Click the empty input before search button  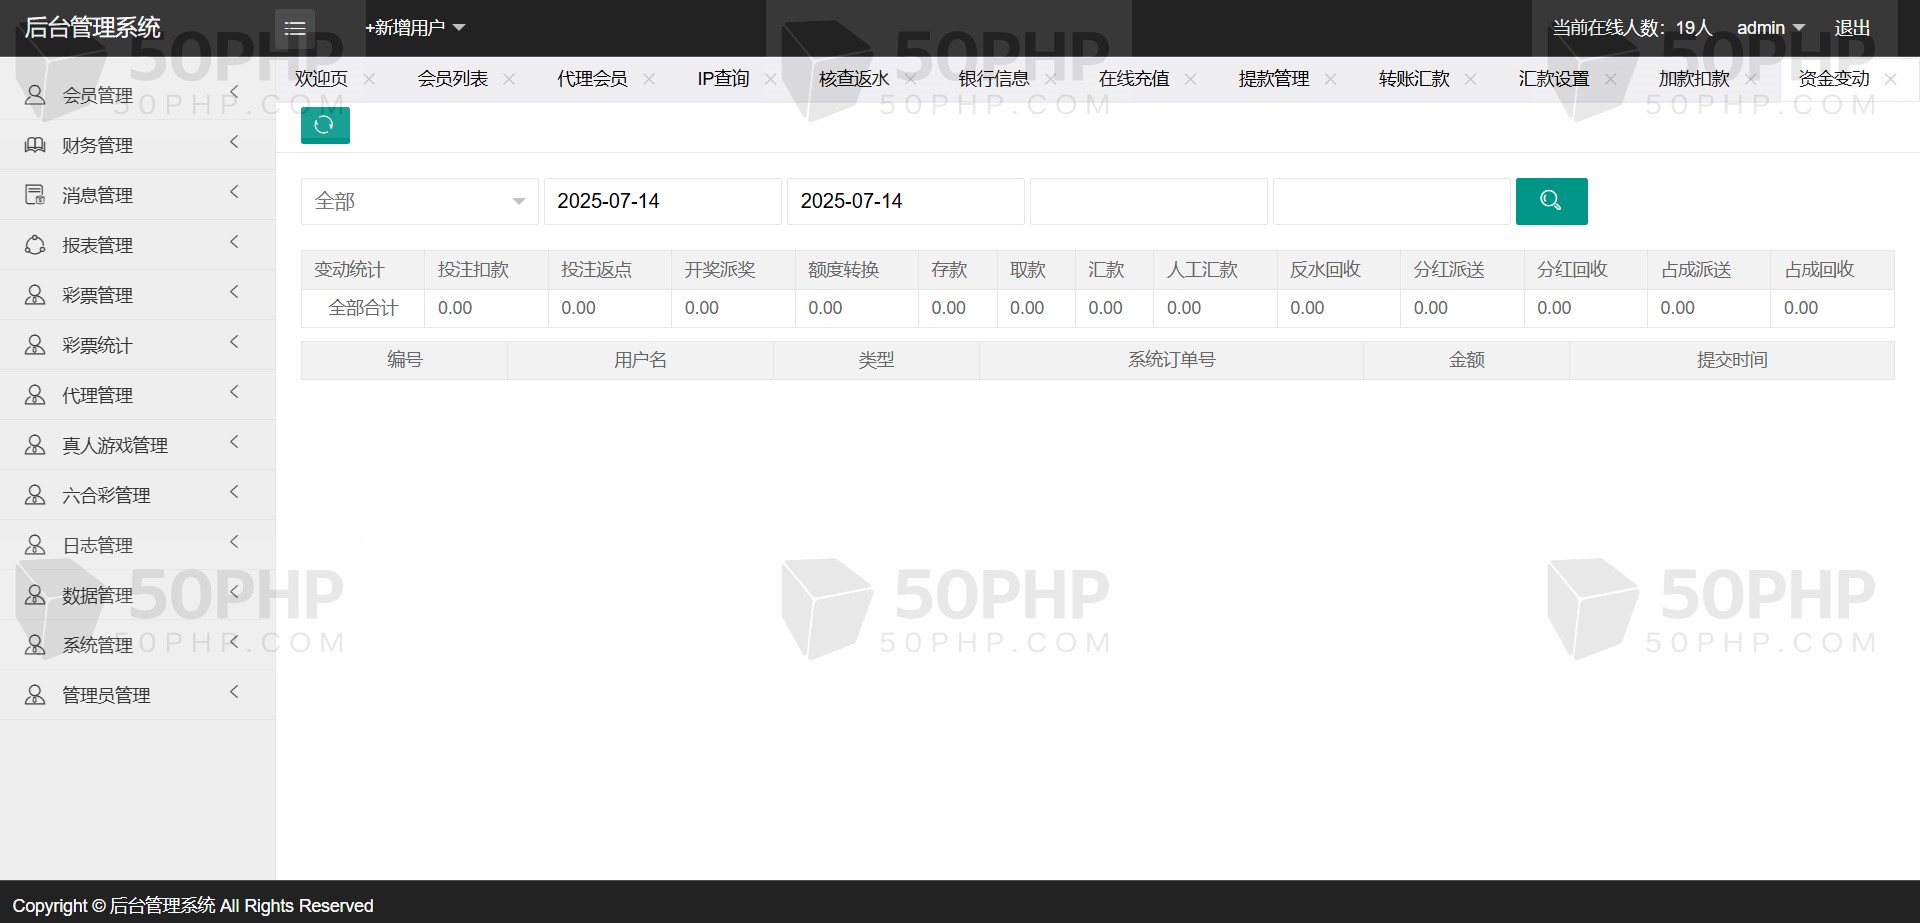(x=1391, y=201)
